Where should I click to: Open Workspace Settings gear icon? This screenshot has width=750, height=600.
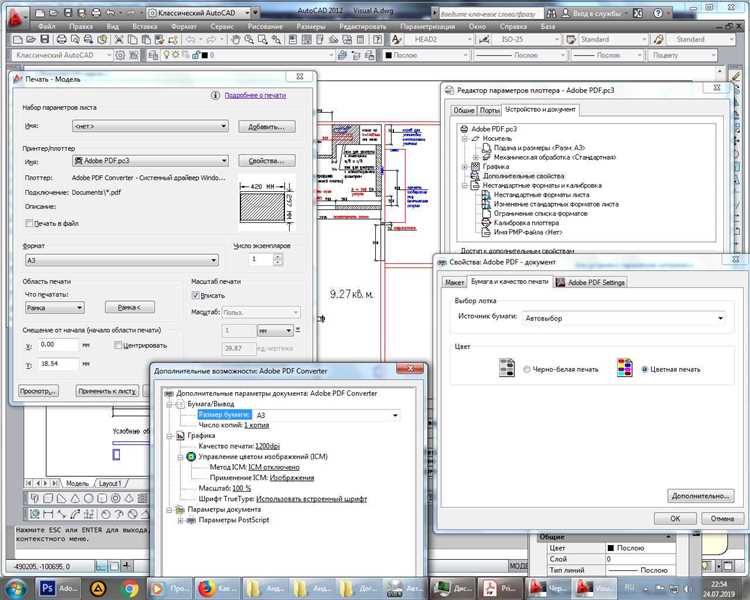(120, 56)
